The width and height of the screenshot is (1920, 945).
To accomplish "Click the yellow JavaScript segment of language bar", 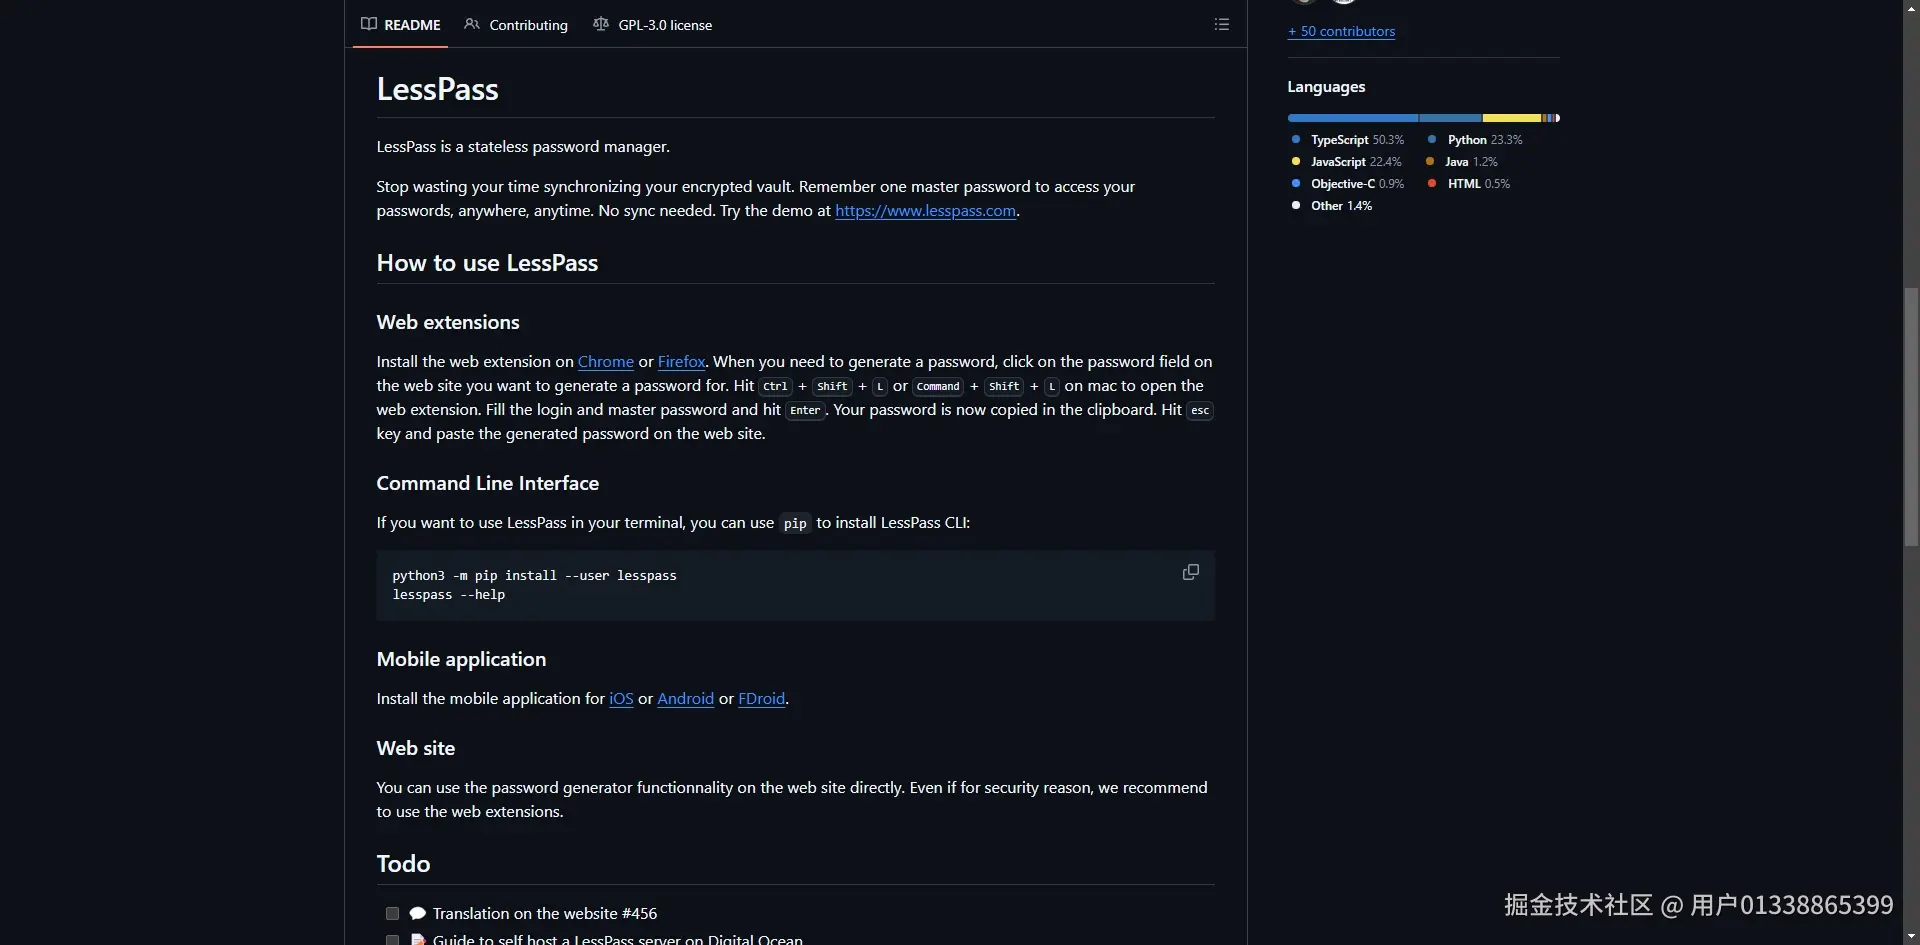I will pyautogui.click(x=1511, y=118).
